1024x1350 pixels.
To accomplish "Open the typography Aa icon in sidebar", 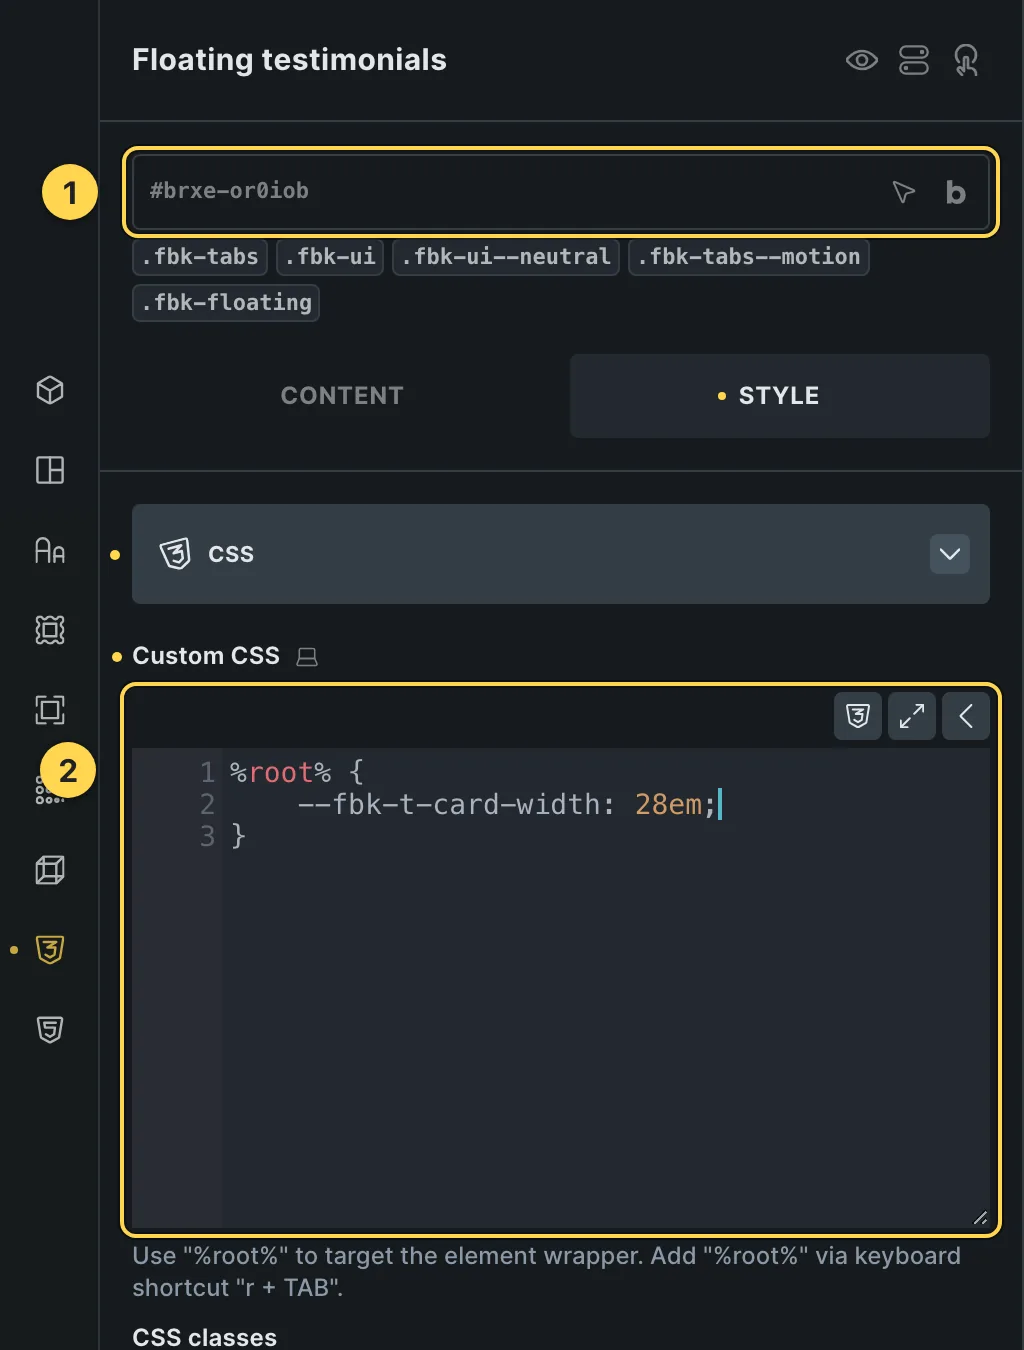I will pyautogui.click(x=50, y=550).
